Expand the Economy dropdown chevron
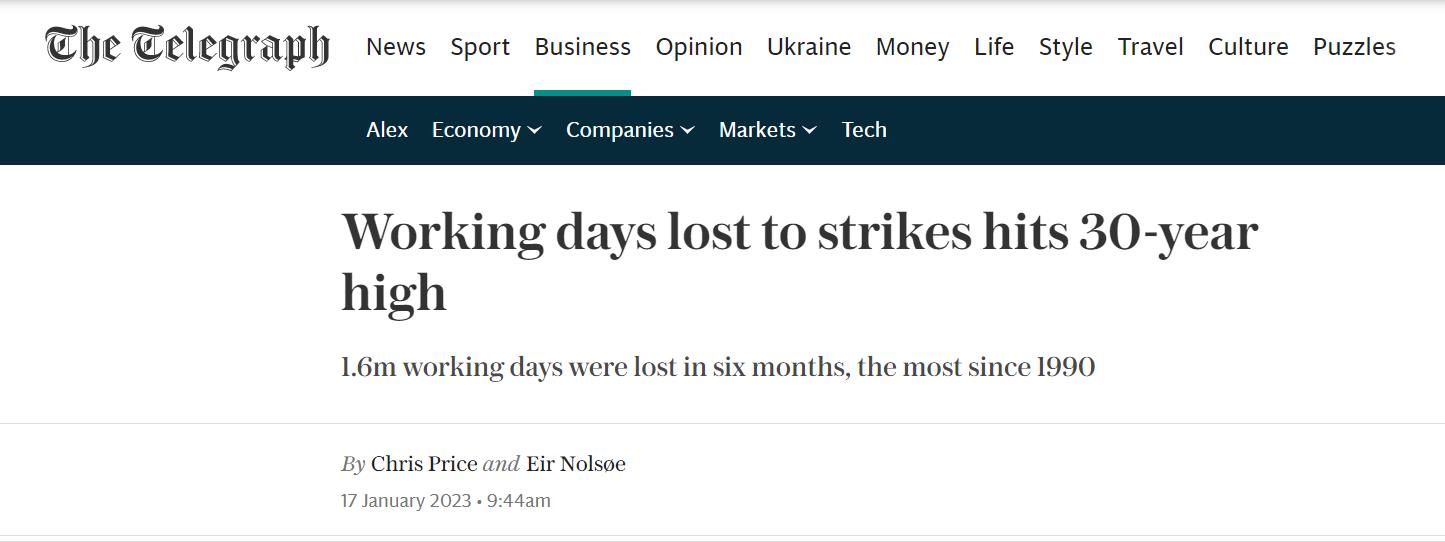The width and height of the screenshot is (1445, 542). point(535,130)
